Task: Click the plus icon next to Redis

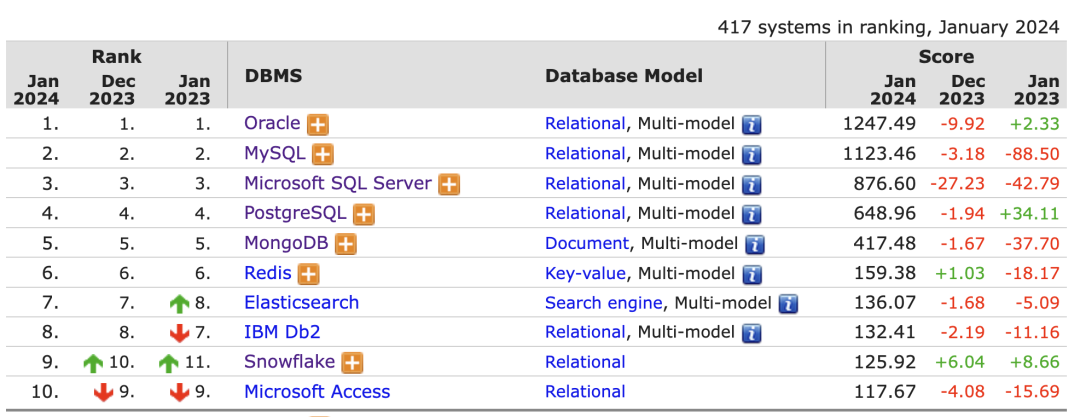Action: 308,274
